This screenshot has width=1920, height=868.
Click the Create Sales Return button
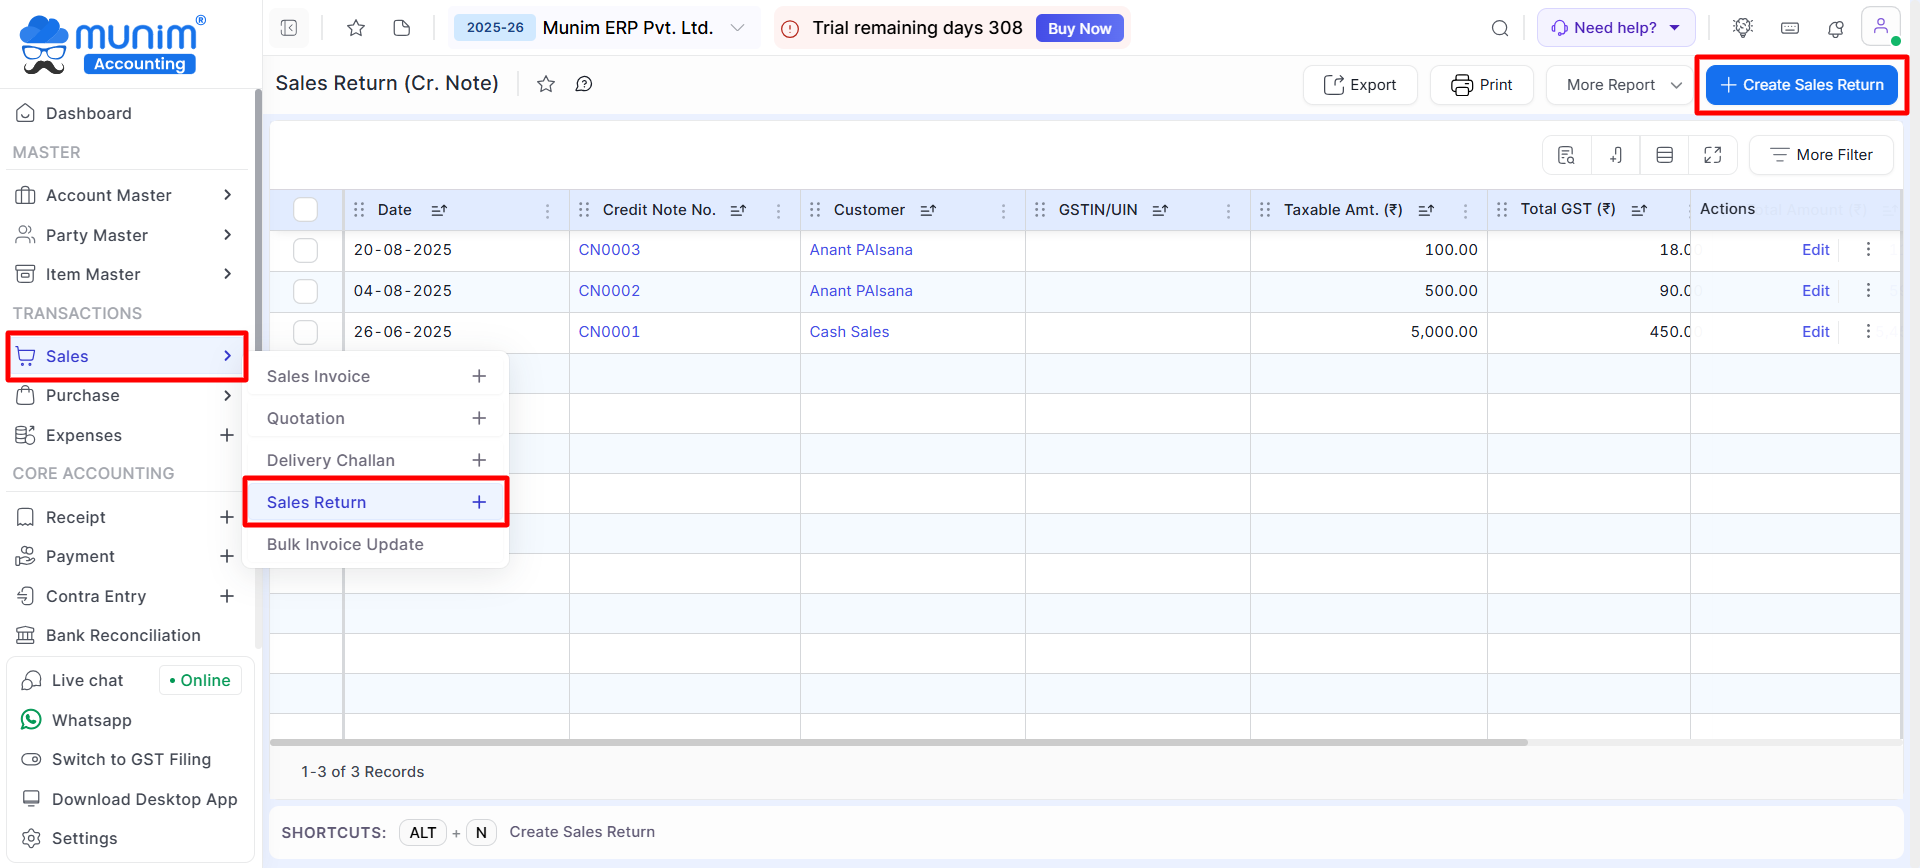(x=1801, y=85)
